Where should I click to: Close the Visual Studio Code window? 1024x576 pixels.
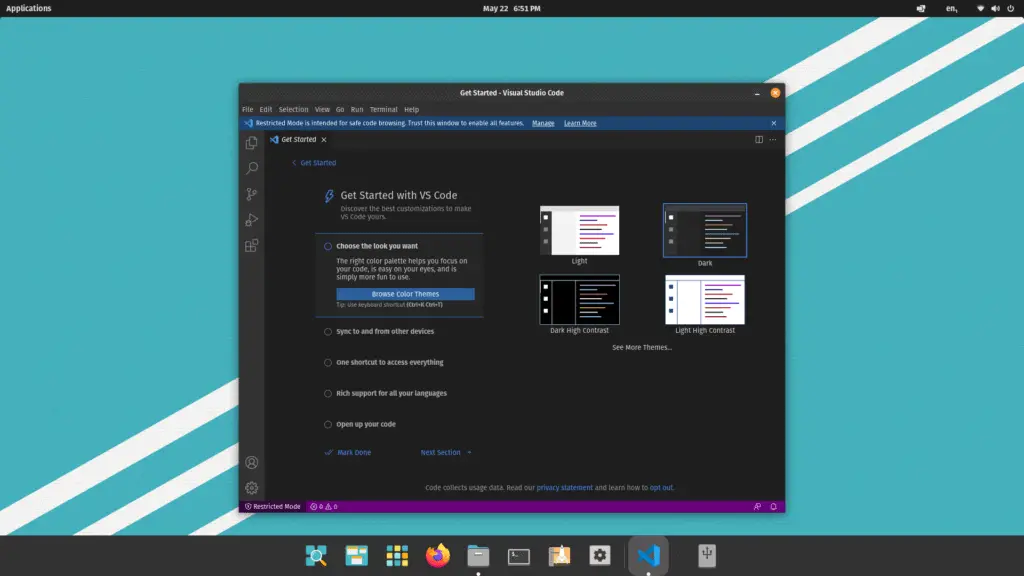coord(775,93)
